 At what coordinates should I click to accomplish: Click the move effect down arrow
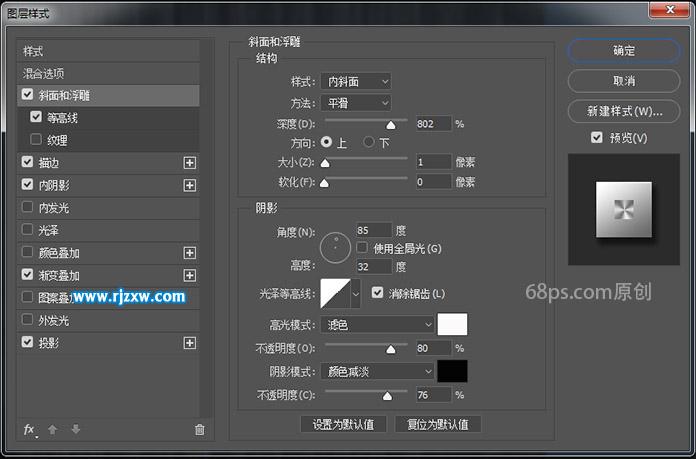(75, 429)
